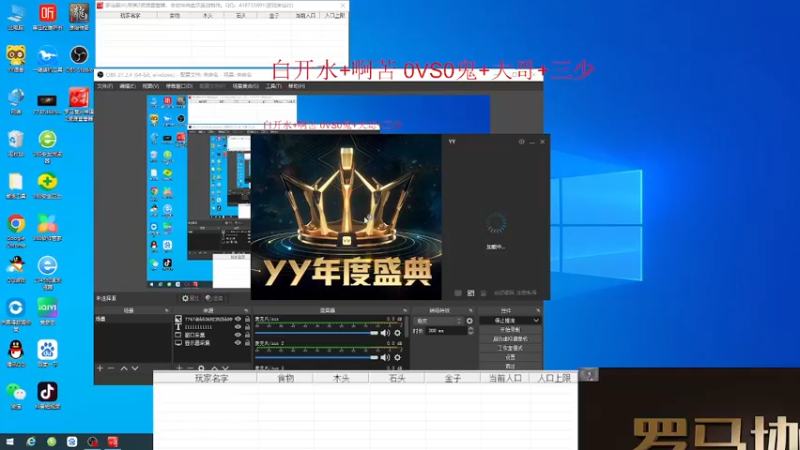The width and height of the screenshot is (800, 450).
Task: Launch the TikTok/Douyin desktop shortcut
Action: (x=47, y=396)
